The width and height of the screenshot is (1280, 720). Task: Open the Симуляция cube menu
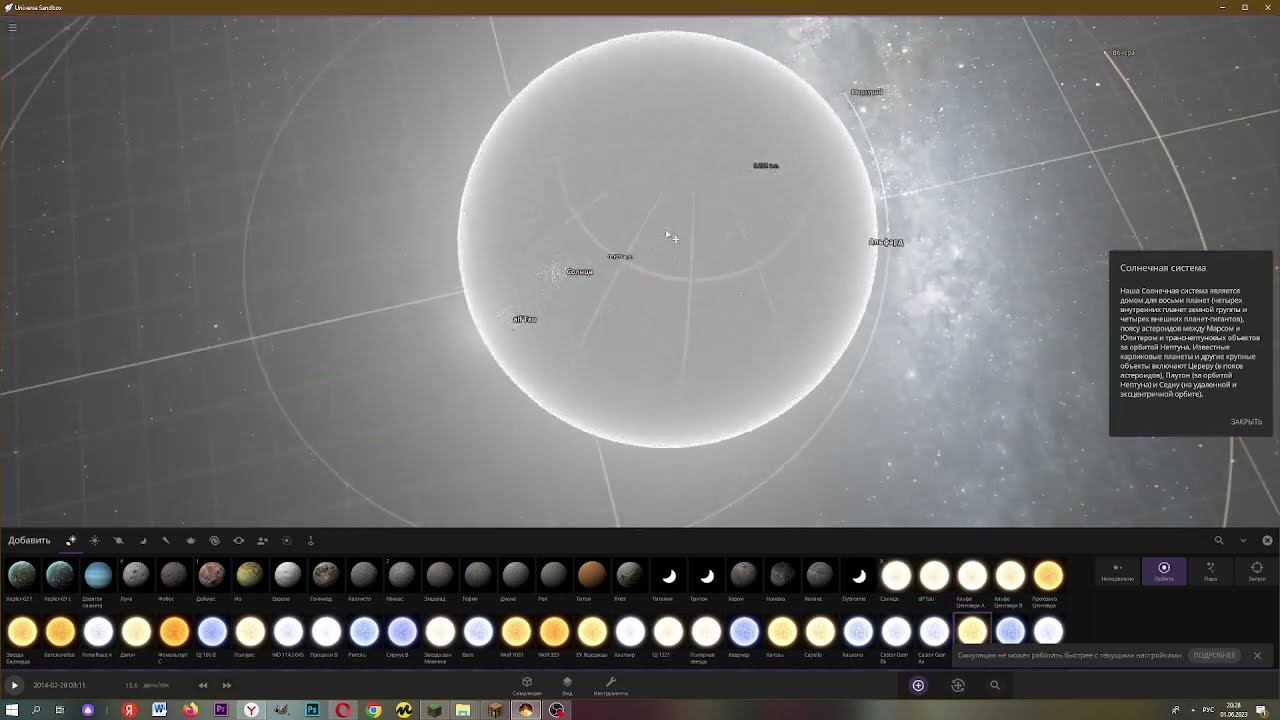click(527, 685)
